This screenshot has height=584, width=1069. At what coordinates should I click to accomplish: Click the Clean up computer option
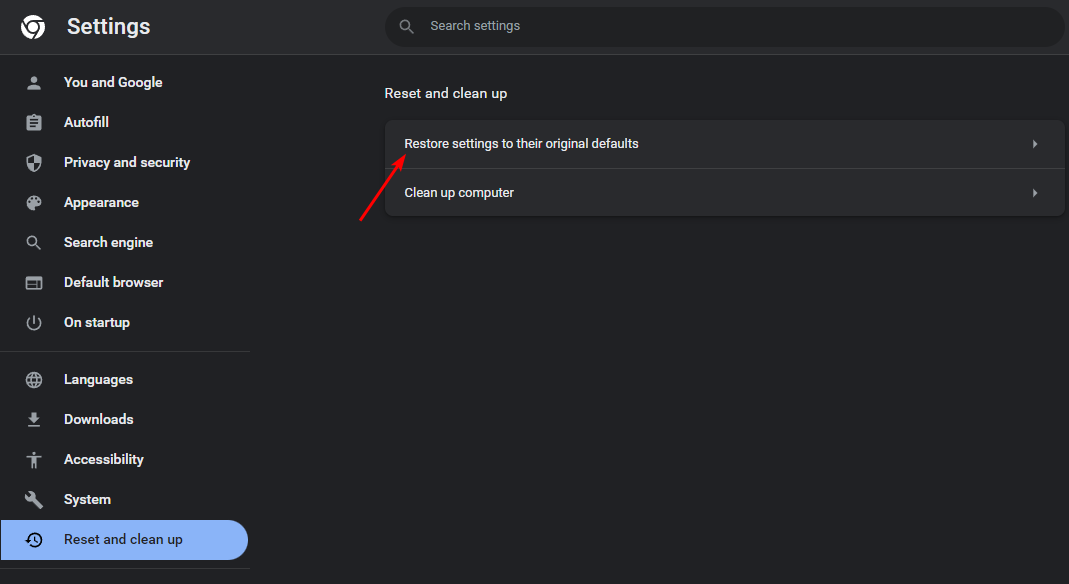tap(459, 193)
